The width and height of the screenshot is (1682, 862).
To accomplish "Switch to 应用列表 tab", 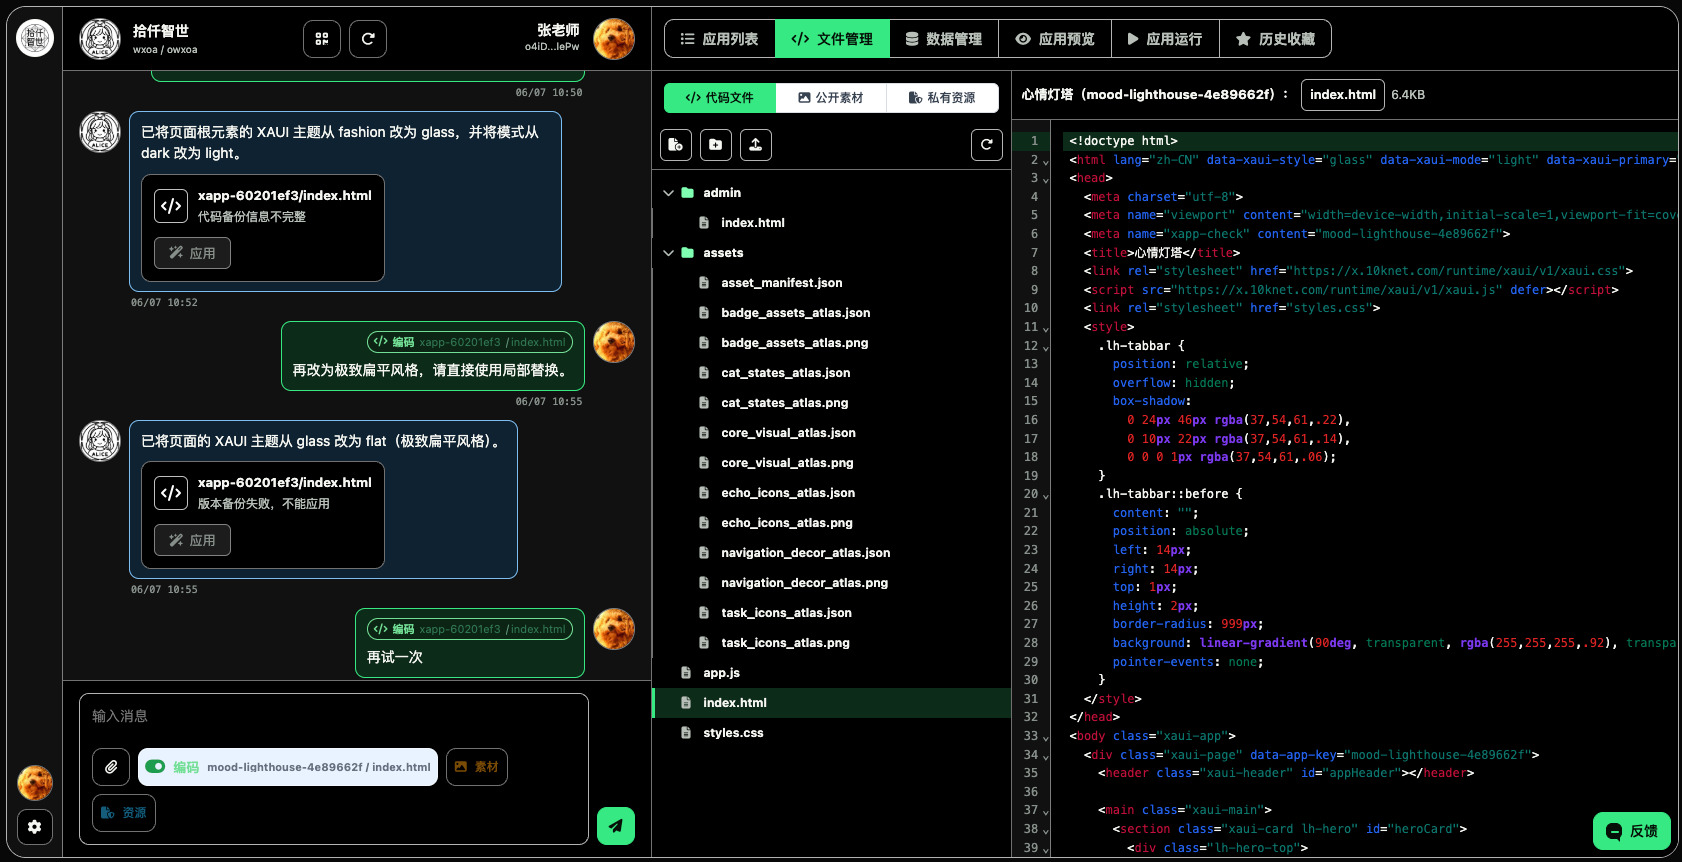I will click(x=720, y=39).
